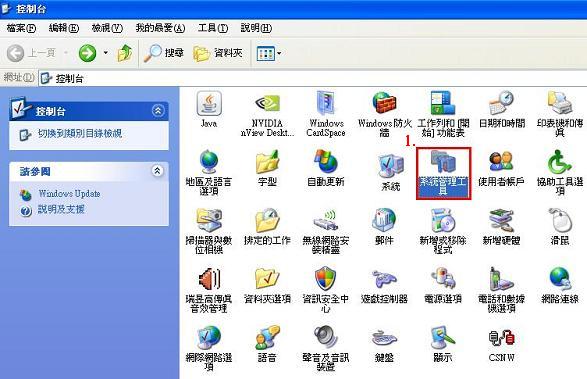Collapse the 請參閱 sidebar panel

coord(158,171)
